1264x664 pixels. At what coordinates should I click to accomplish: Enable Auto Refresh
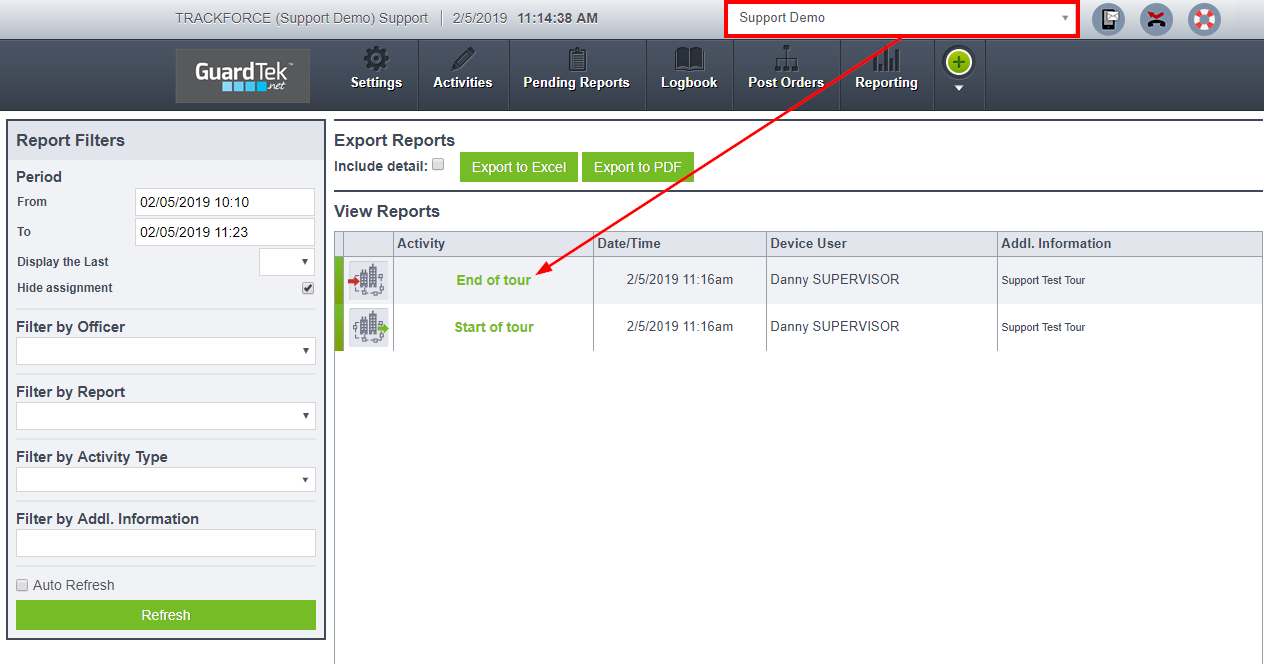[22, 585]
